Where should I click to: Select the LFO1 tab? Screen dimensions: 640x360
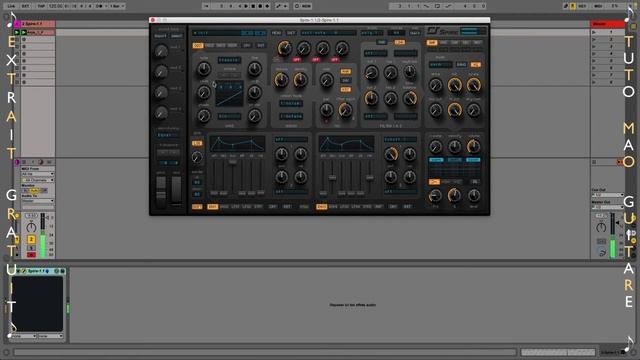(236, 207)
